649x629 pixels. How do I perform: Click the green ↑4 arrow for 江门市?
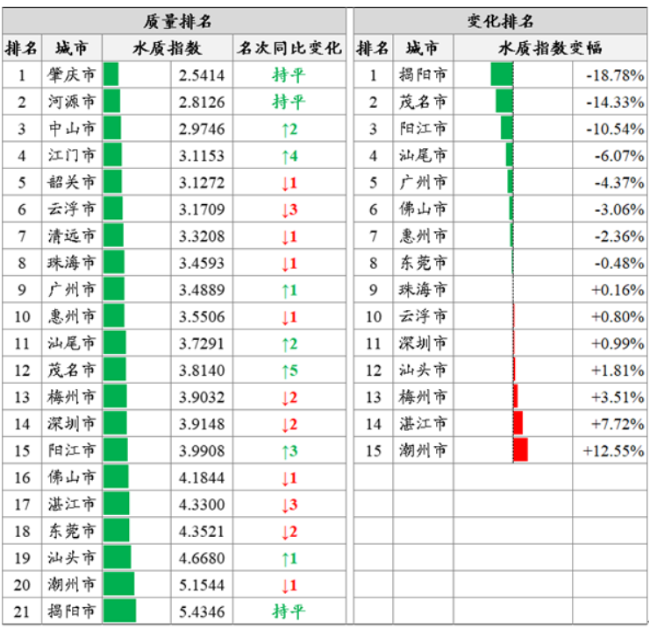click(x=288, y=155)
